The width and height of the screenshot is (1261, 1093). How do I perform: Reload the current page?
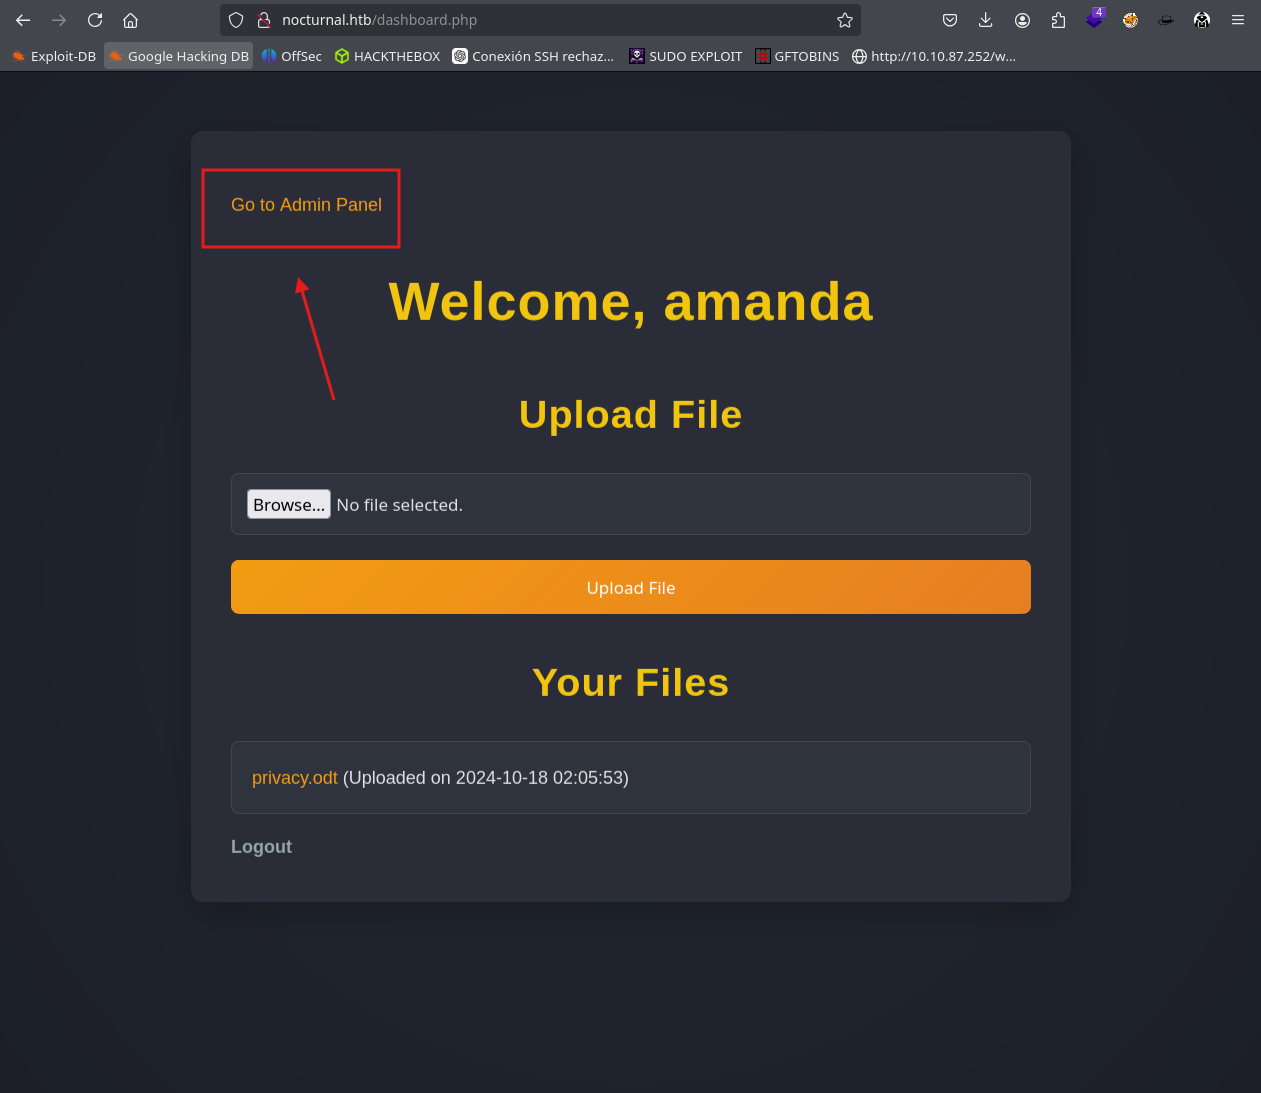click(95, 20)
